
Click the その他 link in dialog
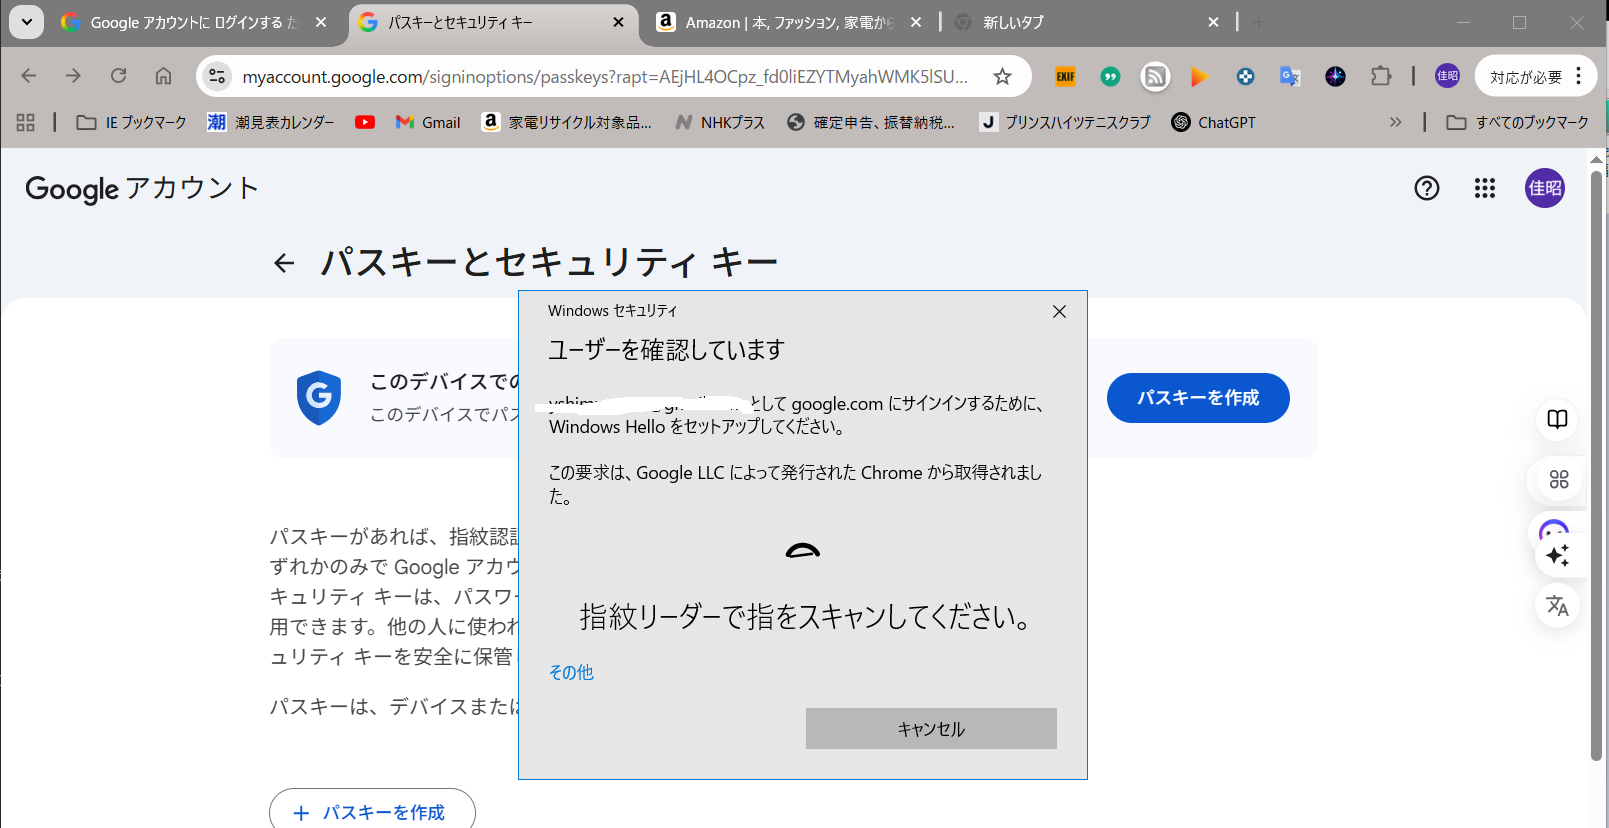[x=571, y=672]
